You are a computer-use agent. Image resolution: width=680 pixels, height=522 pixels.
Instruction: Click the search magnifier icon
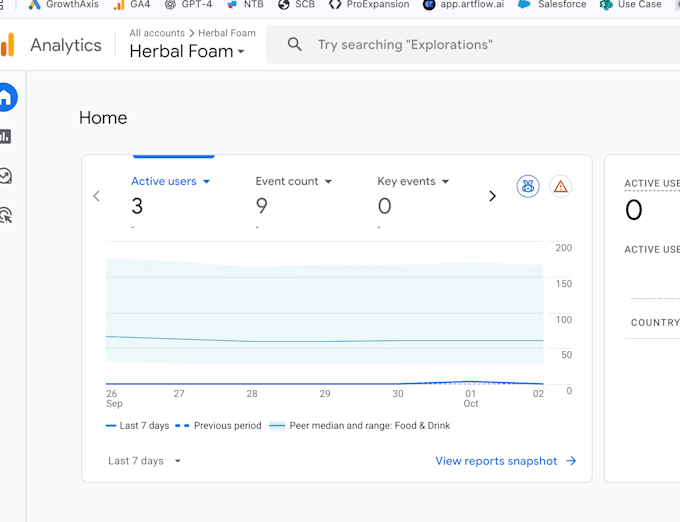(x=294, y=45)
